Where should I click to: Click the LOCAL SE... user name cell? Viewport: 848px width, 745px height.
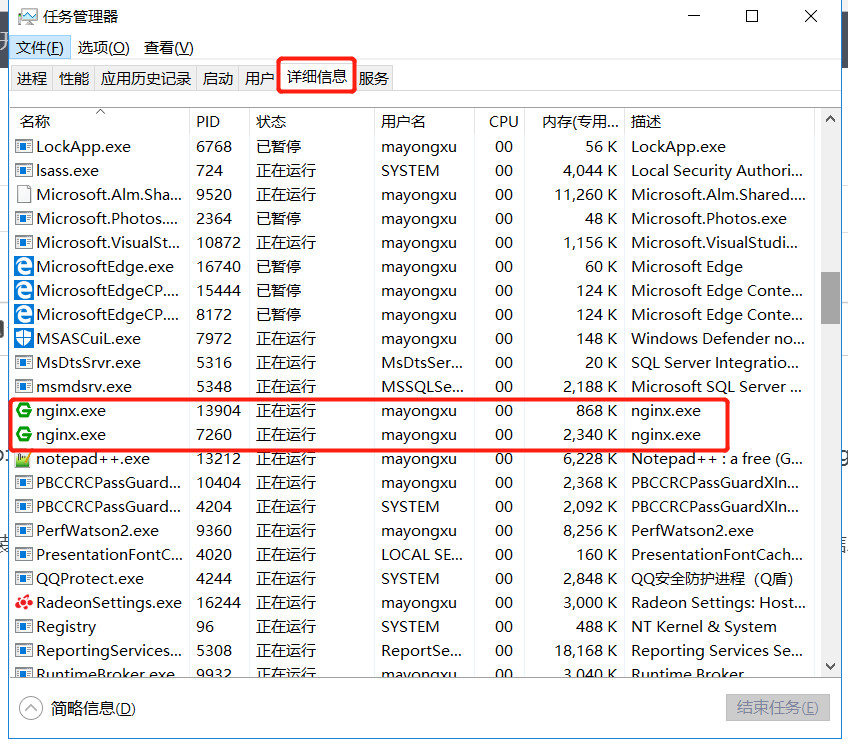pos(422,554)
